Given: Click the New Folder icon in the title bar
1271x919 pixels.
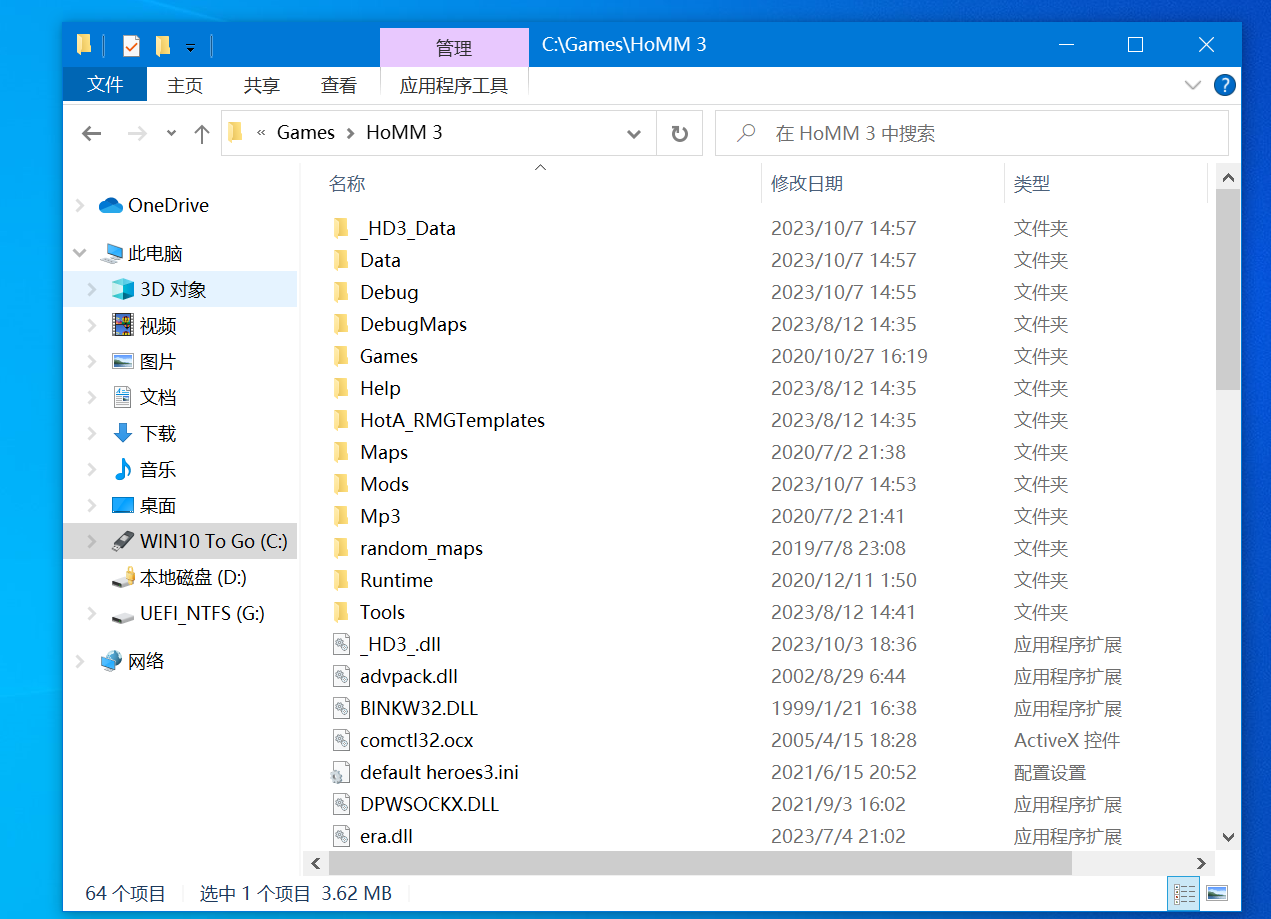Looking at the screenshot, I should 162,45.
